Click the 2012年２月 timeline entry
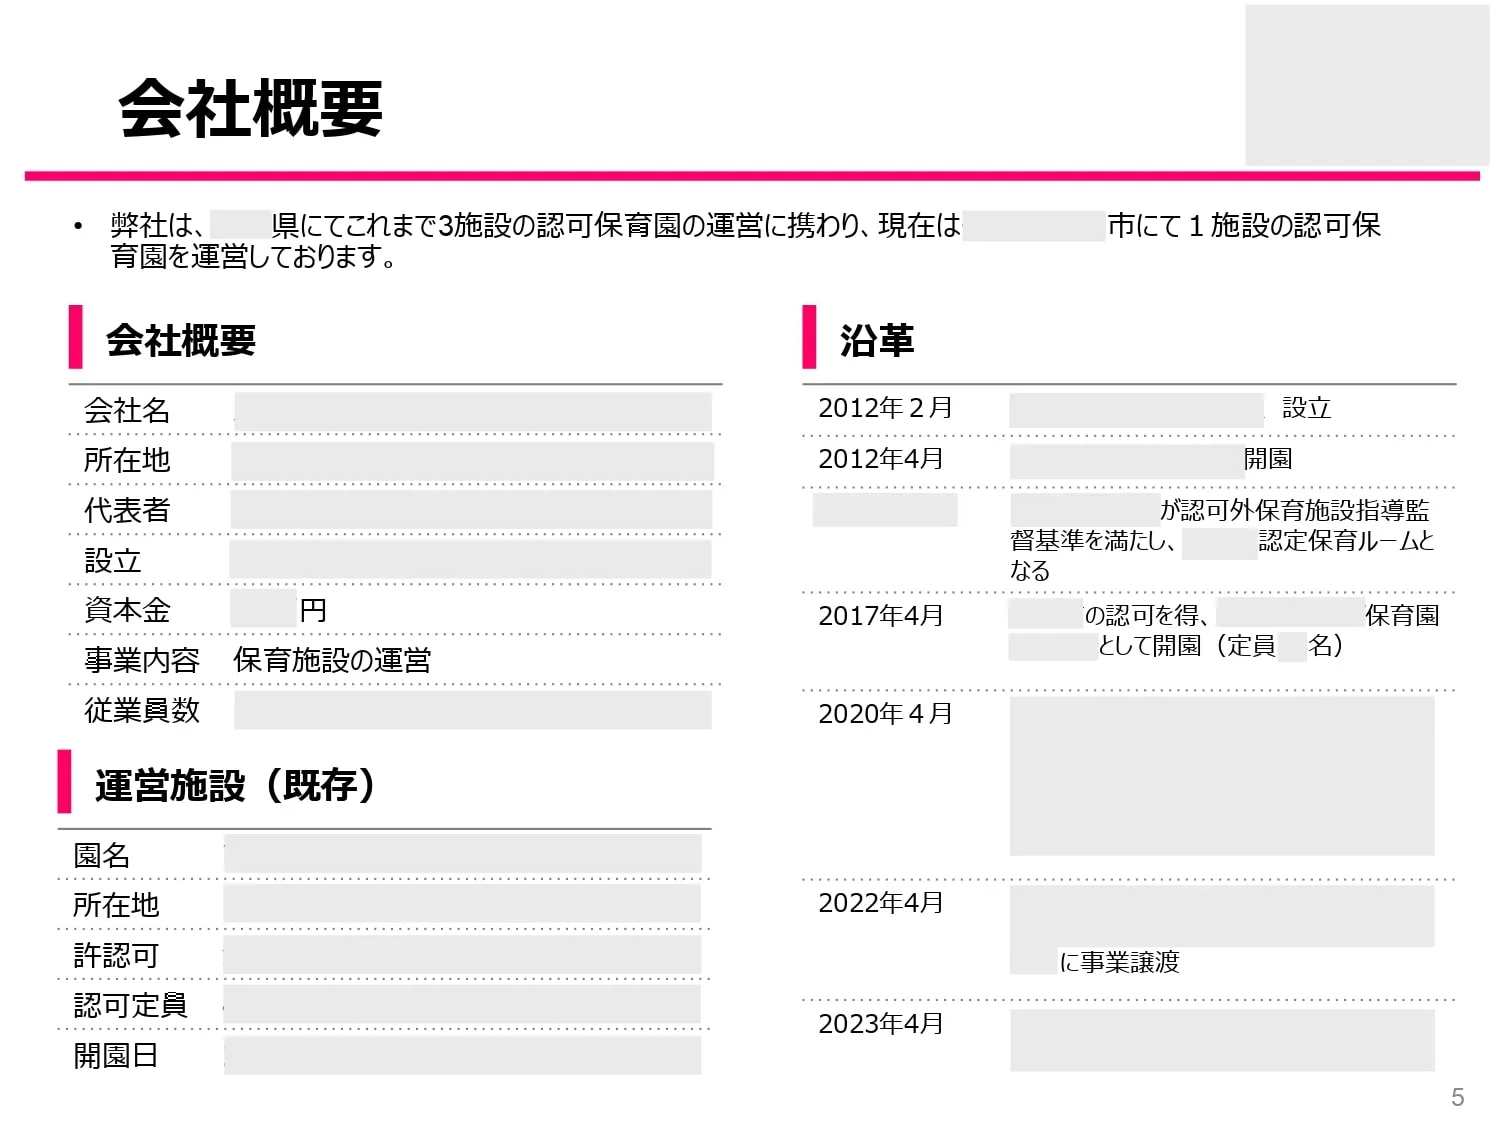This screenshot has height=1125, width=1500. pos(885,408)
